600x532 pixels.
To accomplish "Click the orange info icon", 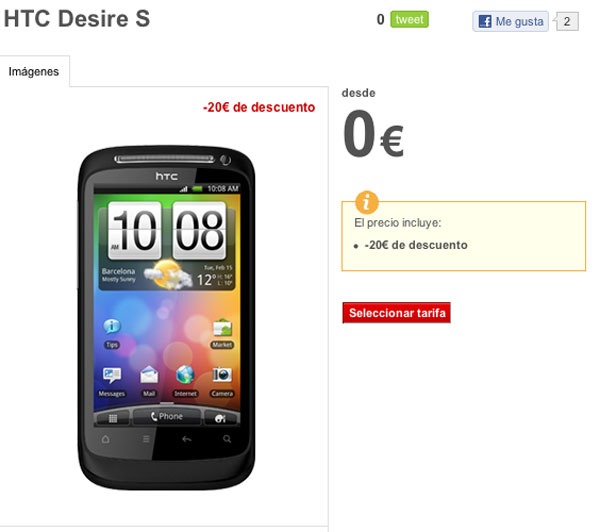I will [x=367, y=201].
